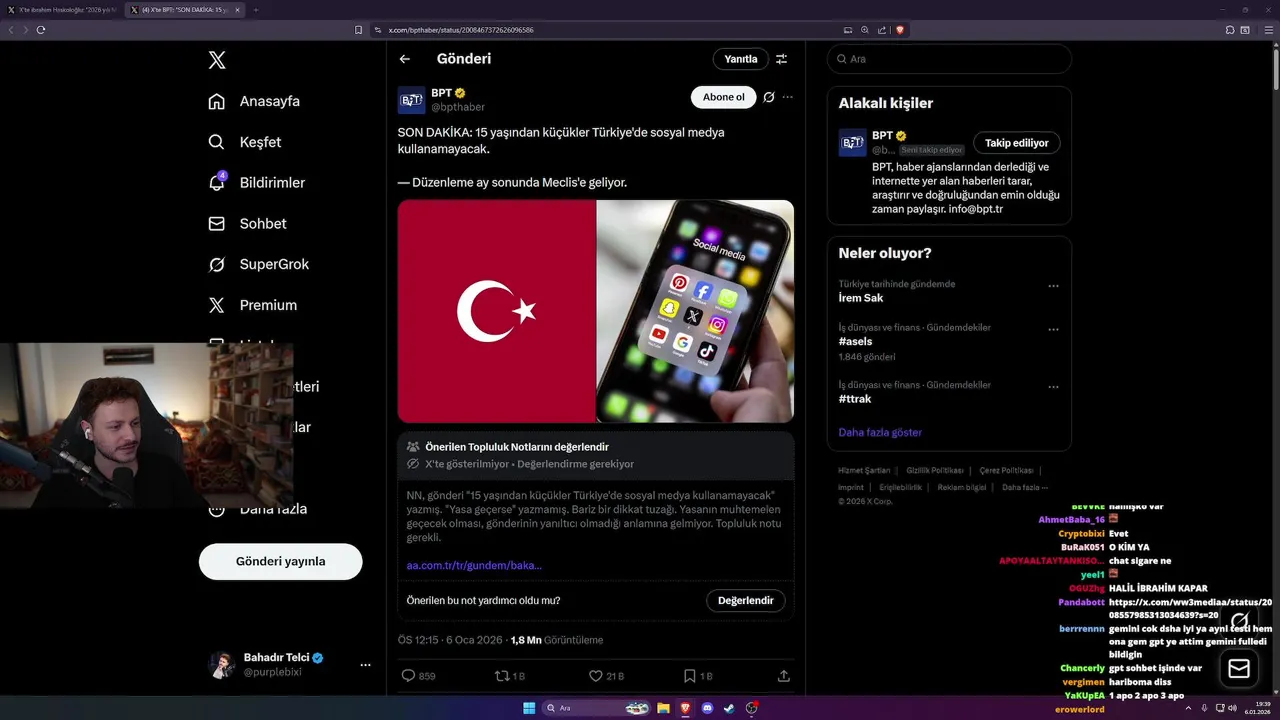Click Abone ol subscribe button
Image resolution: width=1280 pixels, height=720 pixels.
click(x=724, y=97)
